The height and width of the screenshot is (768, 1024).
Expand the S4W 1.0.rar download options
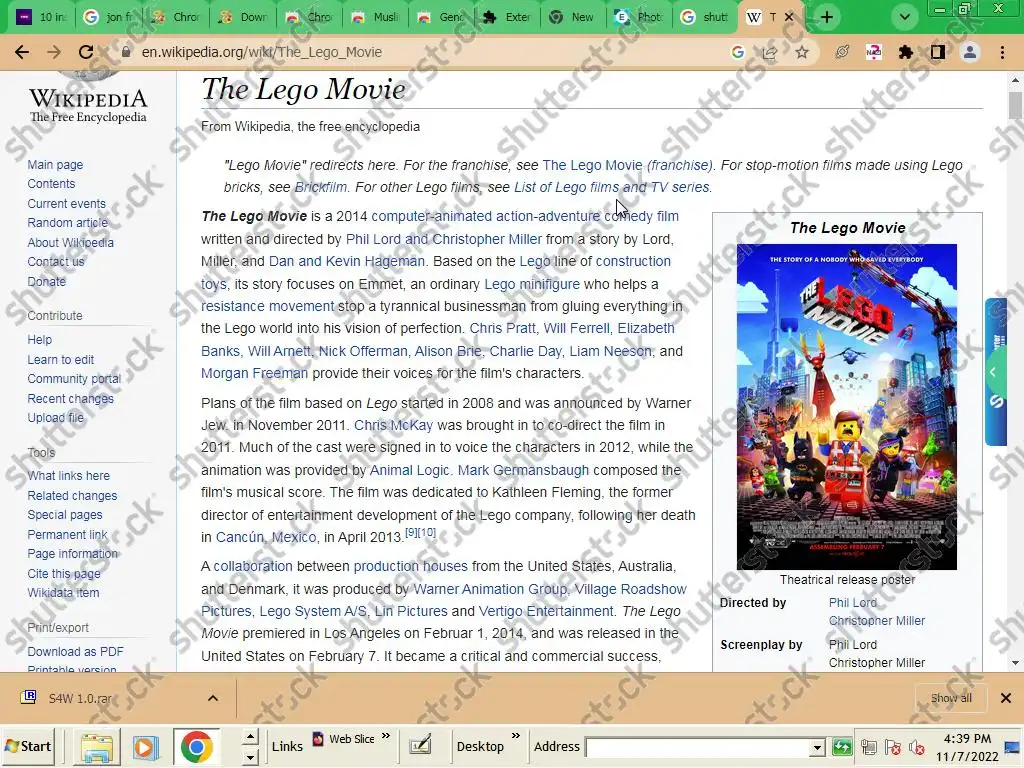(x=213, y=698)
